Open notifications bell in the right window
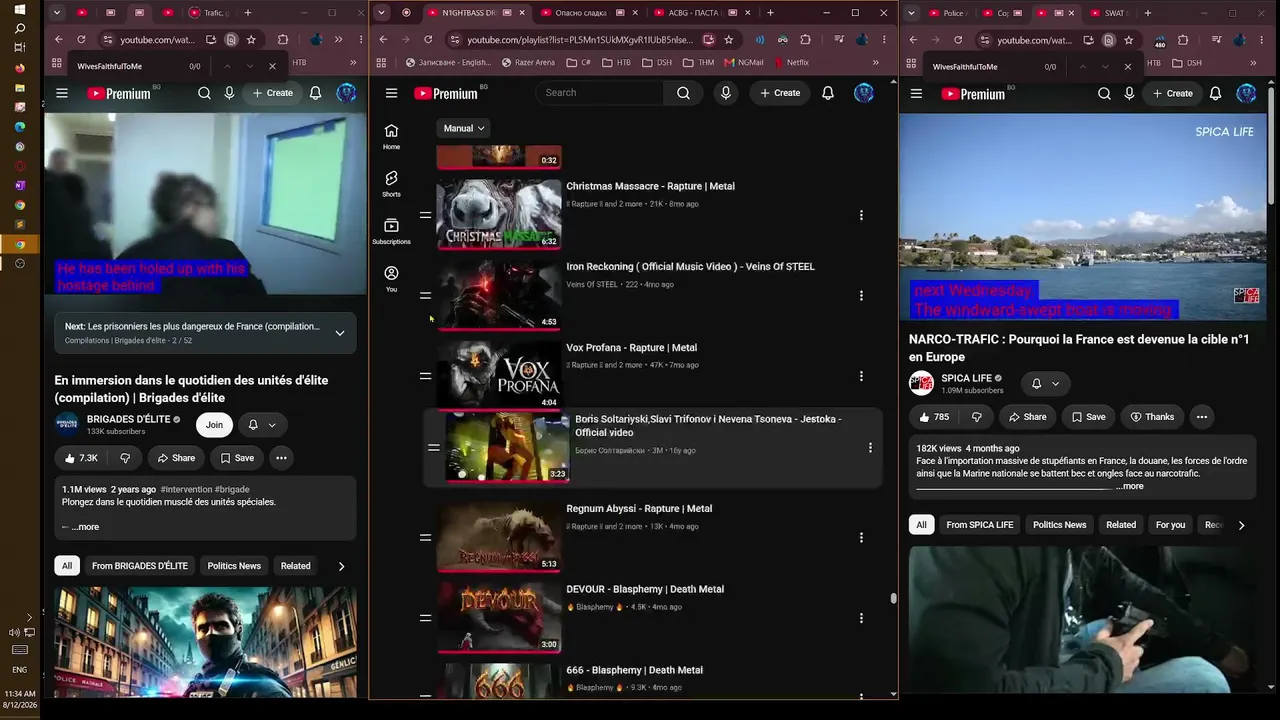Viewport: 1280px width, 720px height. (x=1215, y=93)
